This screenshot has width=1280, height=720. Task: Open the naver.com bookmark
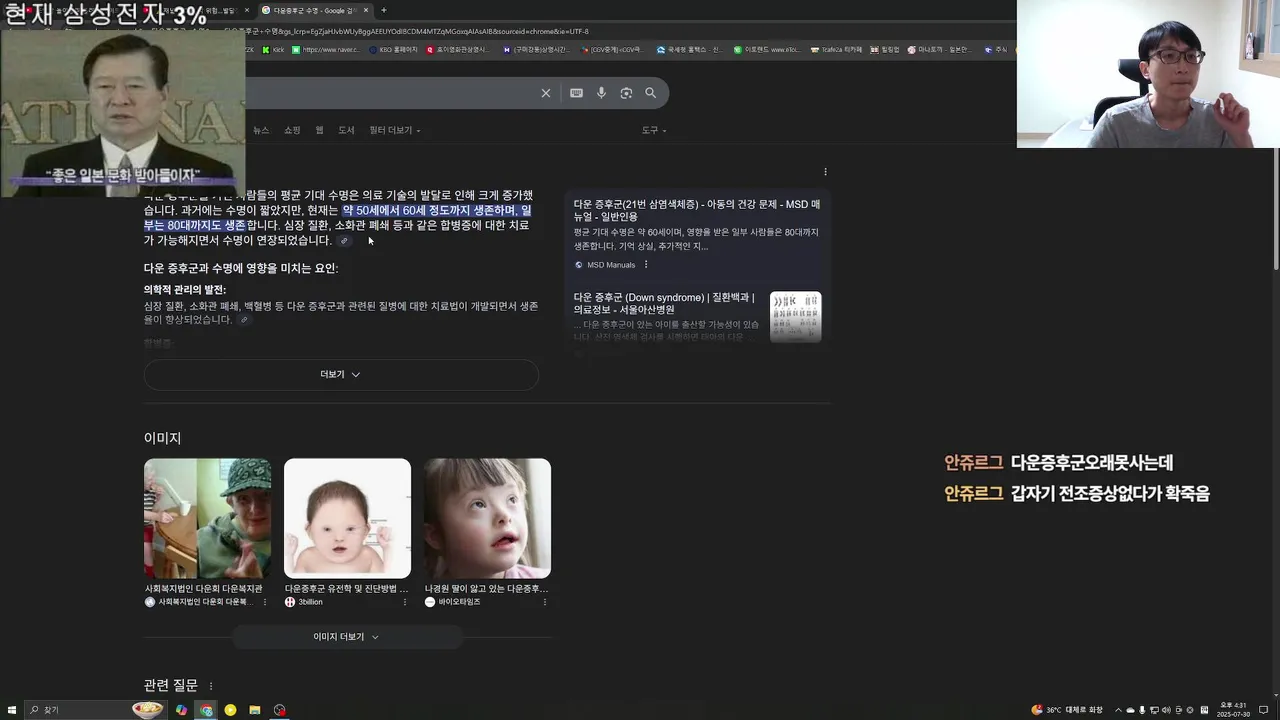(x=326, y=49)
